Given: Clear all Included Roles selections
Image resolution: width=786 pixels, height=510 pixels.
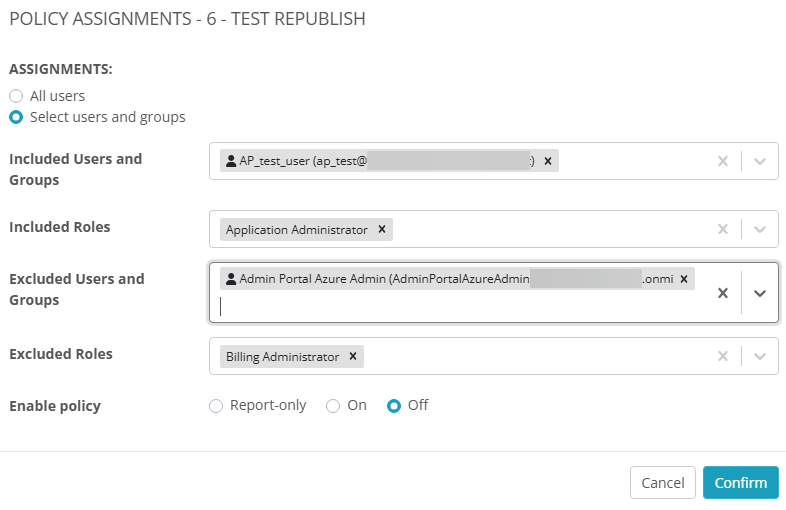Looking at the screenshot, I should pyautogui.click(x=723, y=229).
